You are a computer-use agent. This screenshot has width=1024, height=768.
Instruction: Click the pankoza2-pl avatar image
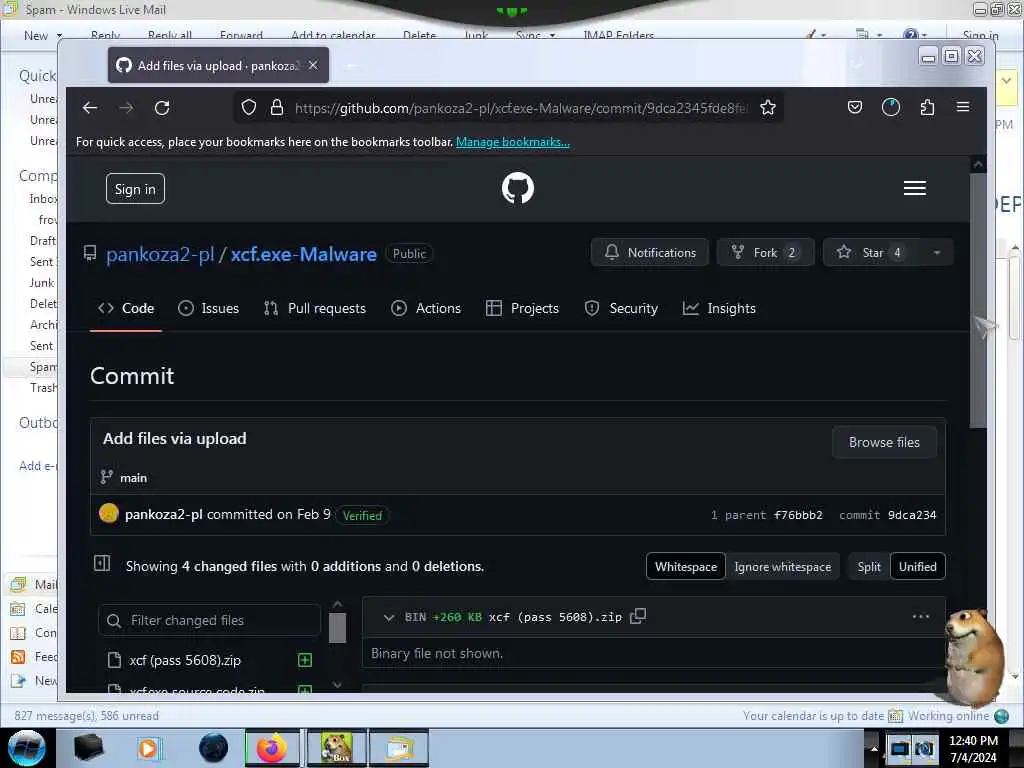tap(109, 513)
